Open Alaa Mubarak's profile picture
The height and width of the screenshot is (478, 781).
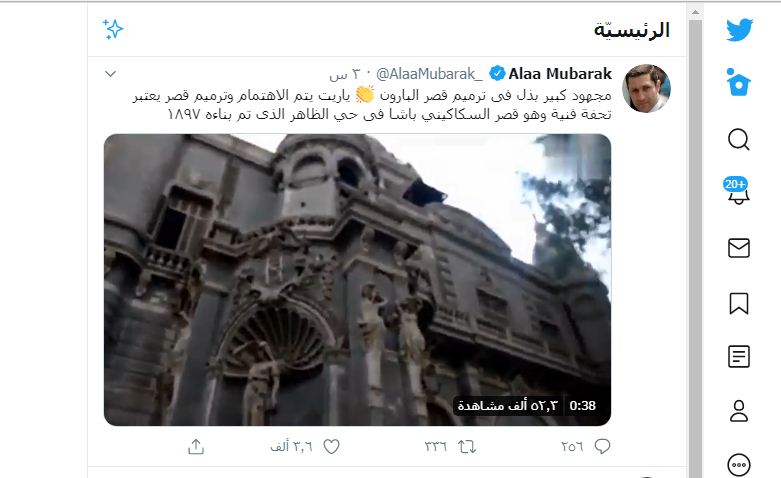click(647, 88)
